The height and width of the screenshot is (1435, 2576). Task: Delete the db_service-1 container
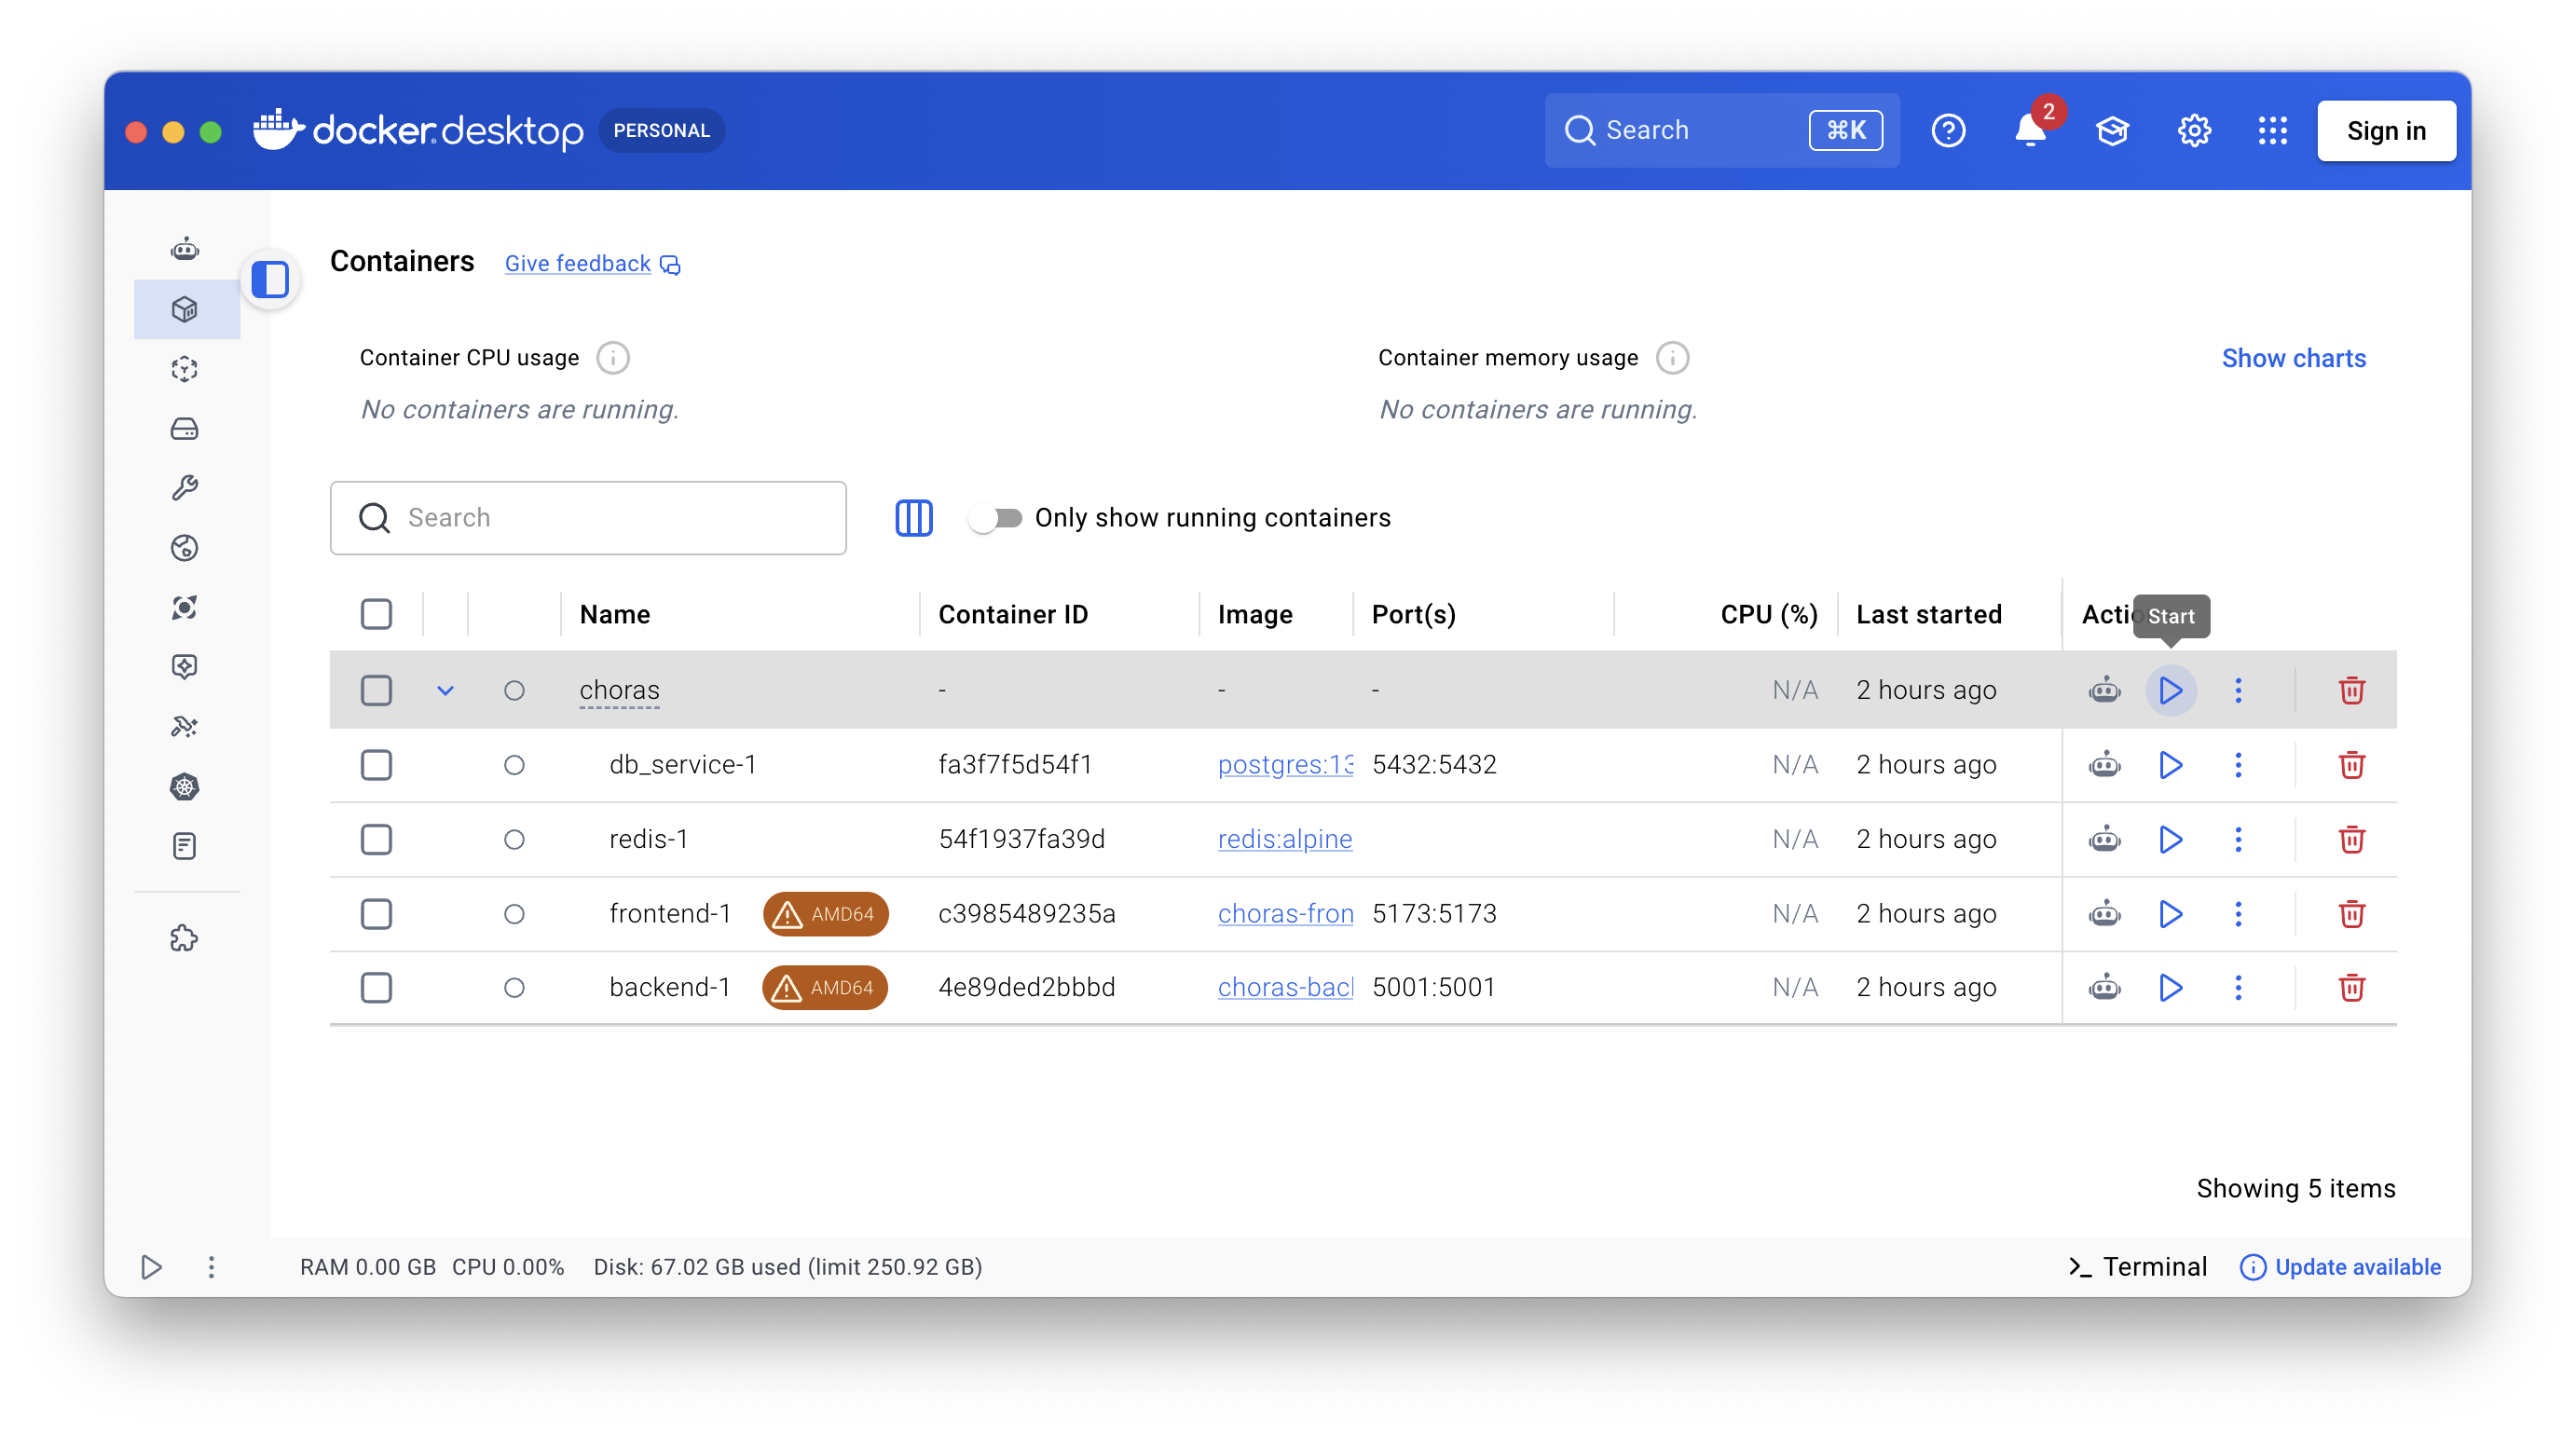[2351, 765]
